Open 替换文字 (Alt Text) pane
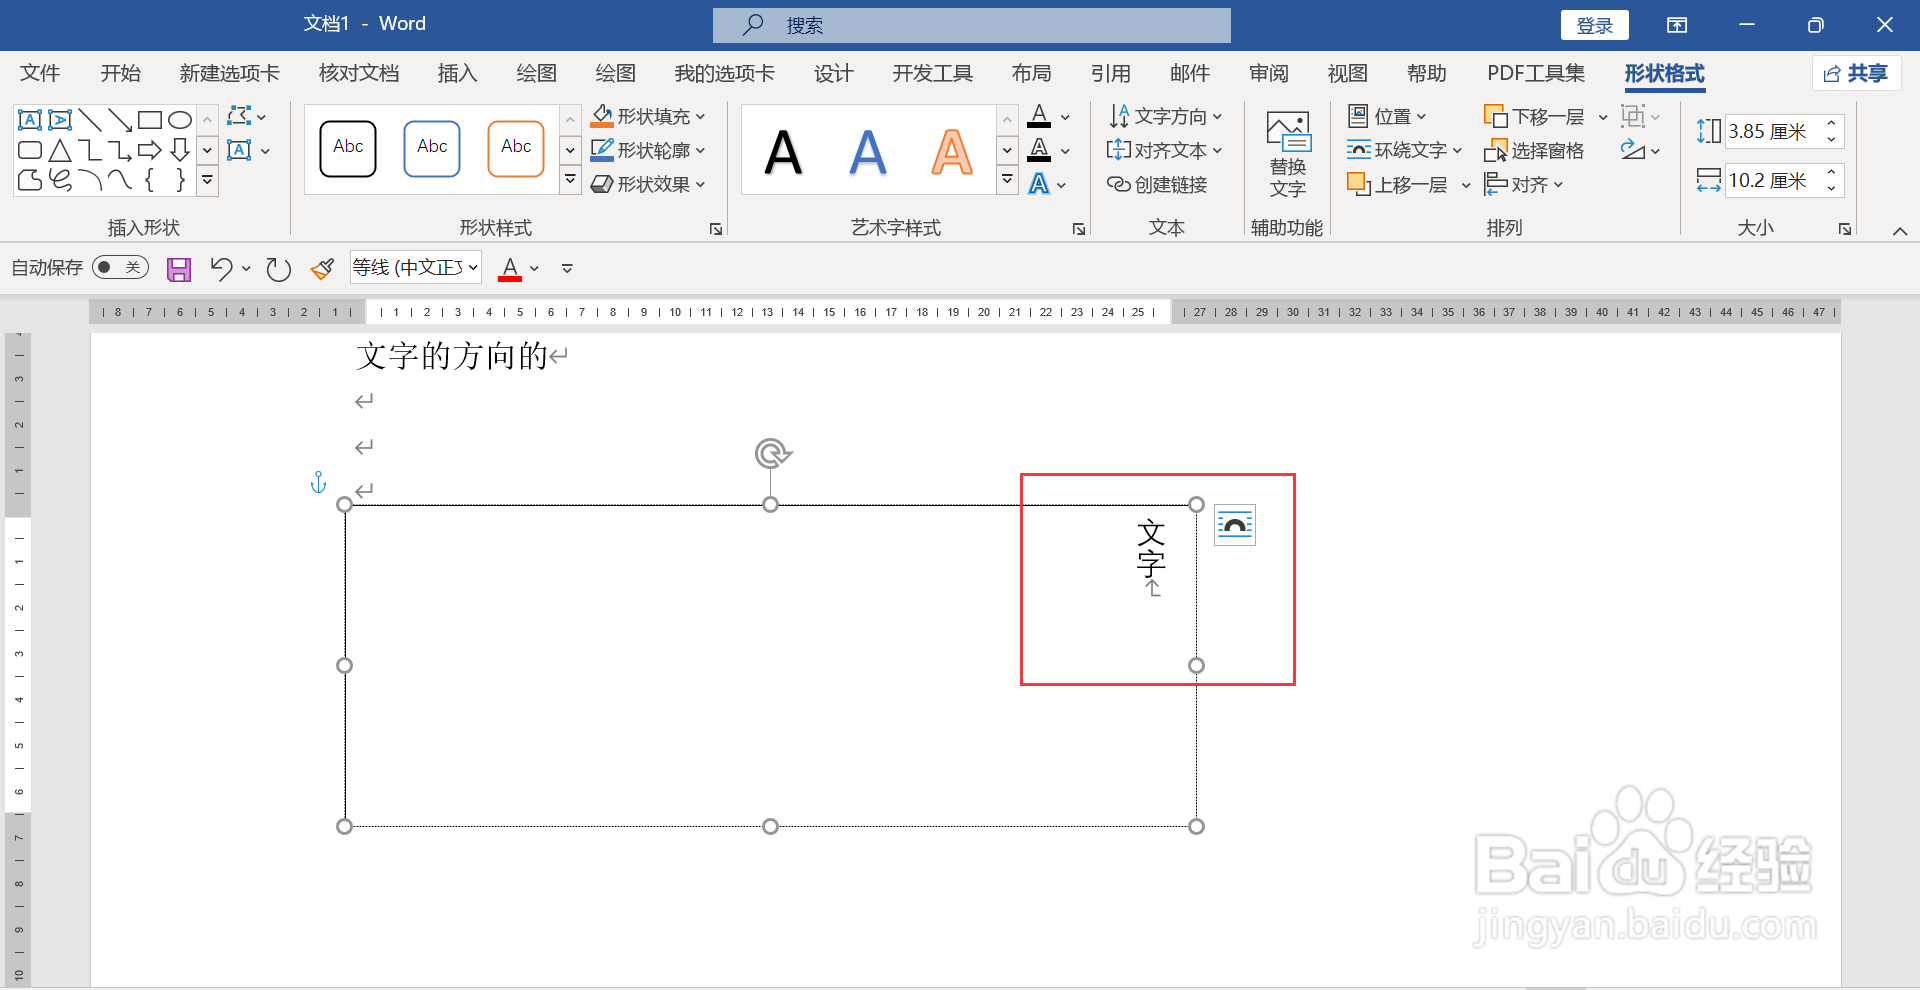The height and width of the screenshot is (990, 1920). [1287, 152]
